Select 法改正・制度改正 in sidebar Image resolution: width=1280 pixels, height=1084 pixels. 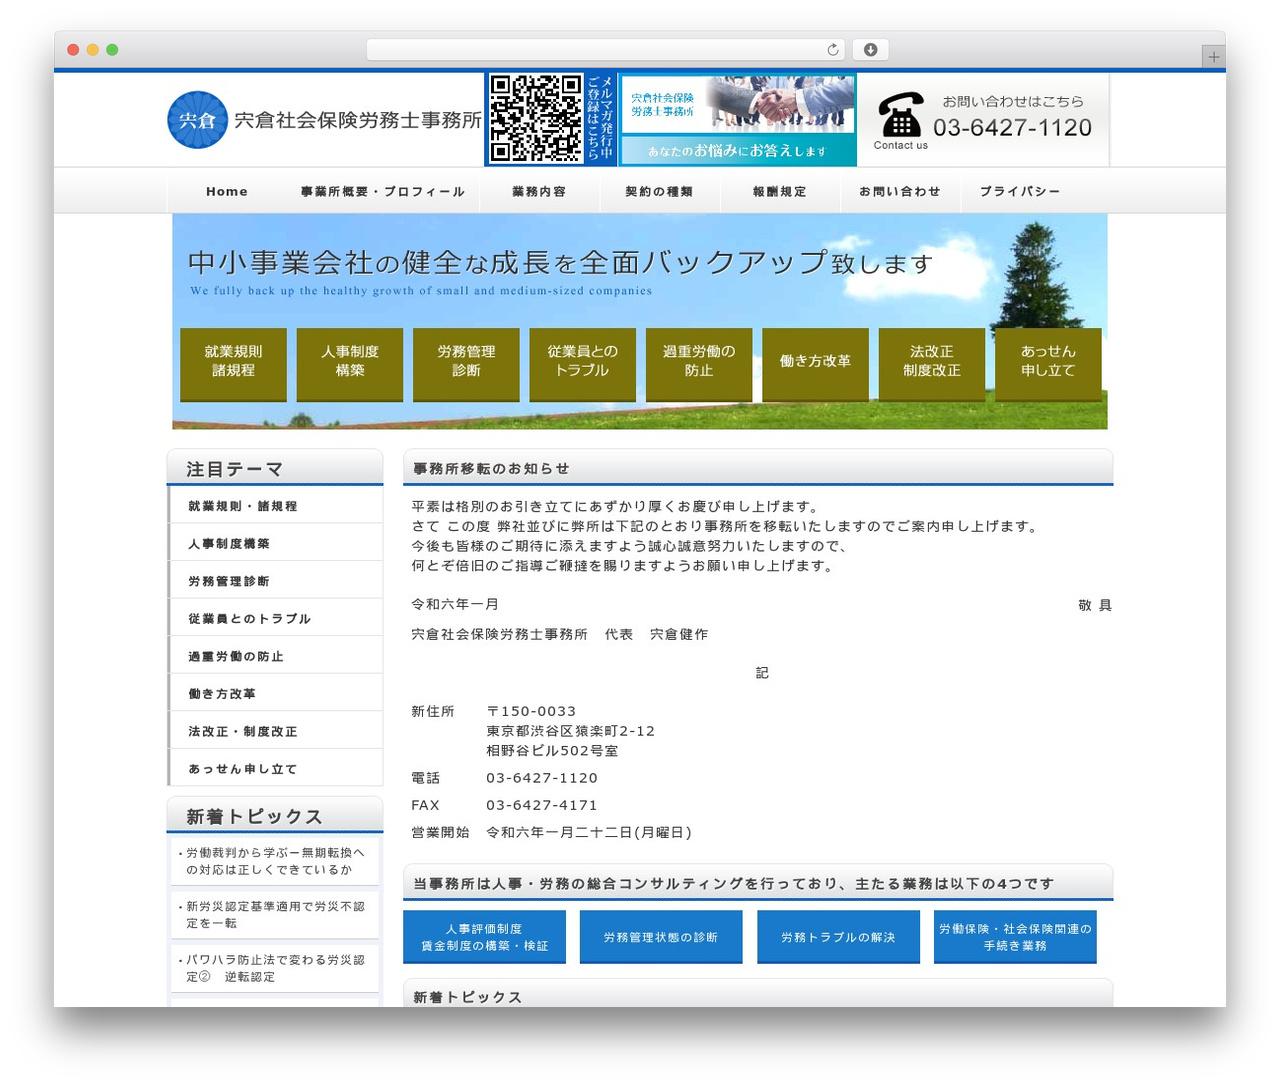(x=275, y=731)
